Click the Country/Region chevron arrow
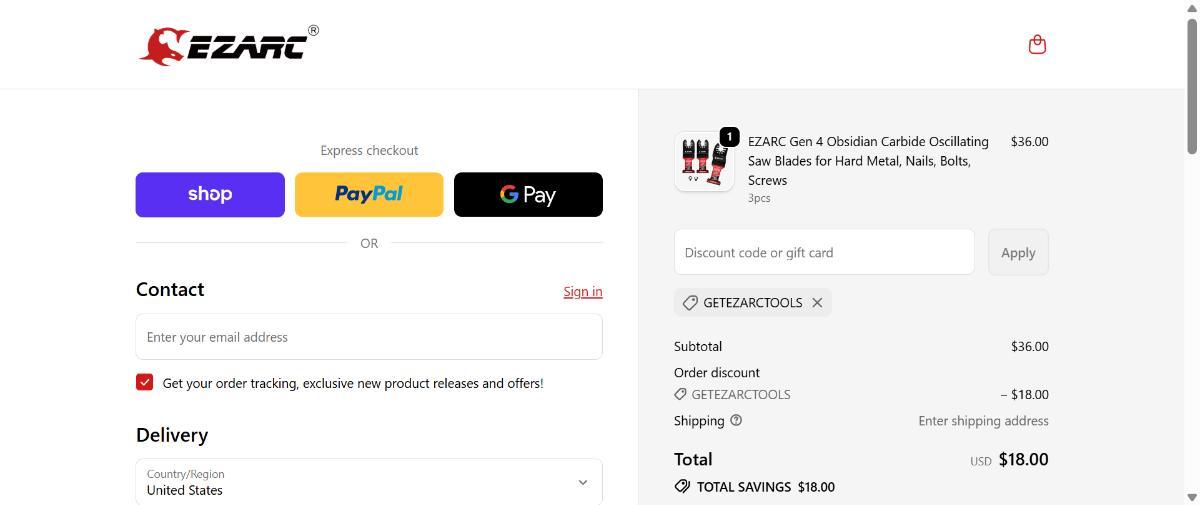Screen dimensions: 1200x505 coord(583,482)
